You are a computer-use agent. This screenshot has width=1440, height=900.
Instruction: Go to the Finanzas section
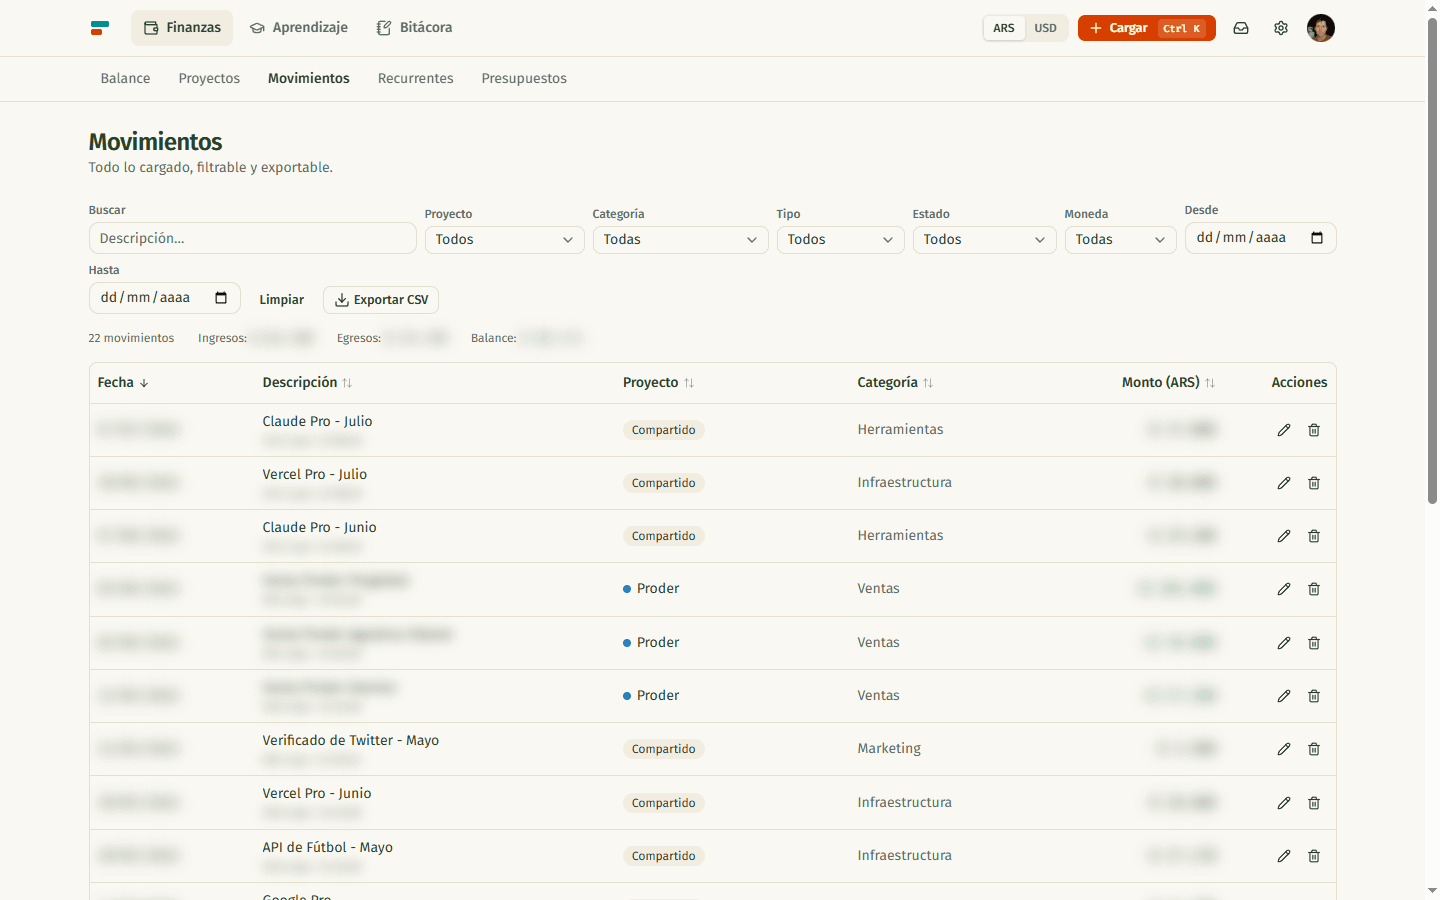tap(182, 28)
